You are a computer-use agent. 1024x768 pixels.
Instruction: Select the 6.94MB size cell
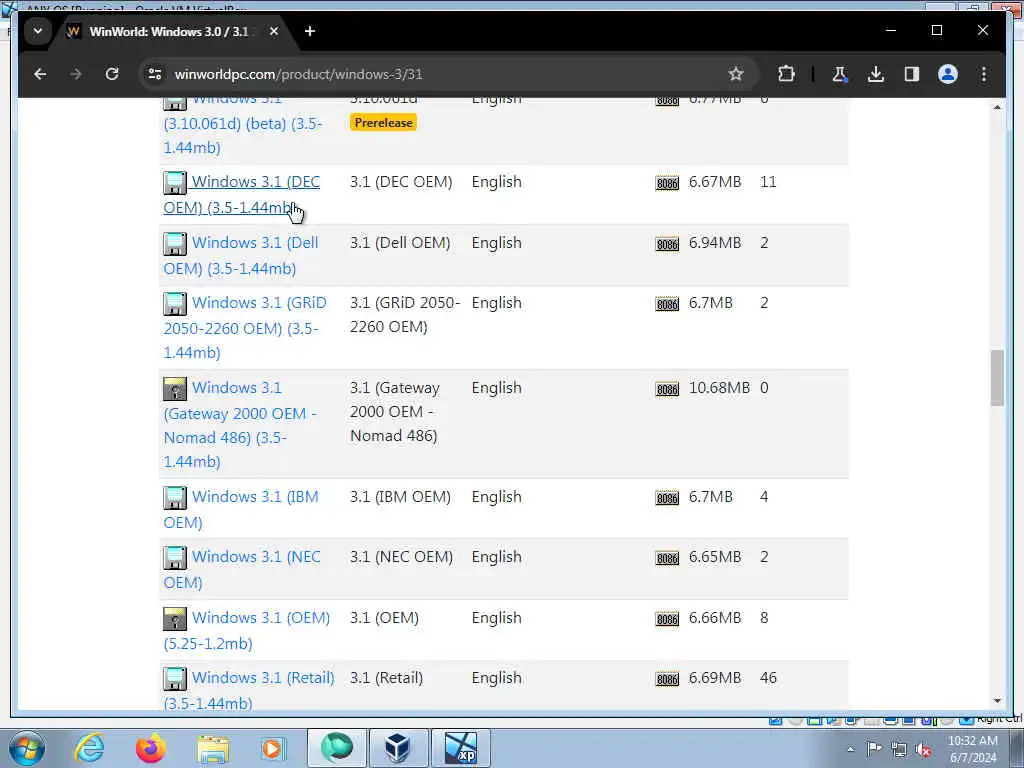pyautogui.click(x=715, y=243)
